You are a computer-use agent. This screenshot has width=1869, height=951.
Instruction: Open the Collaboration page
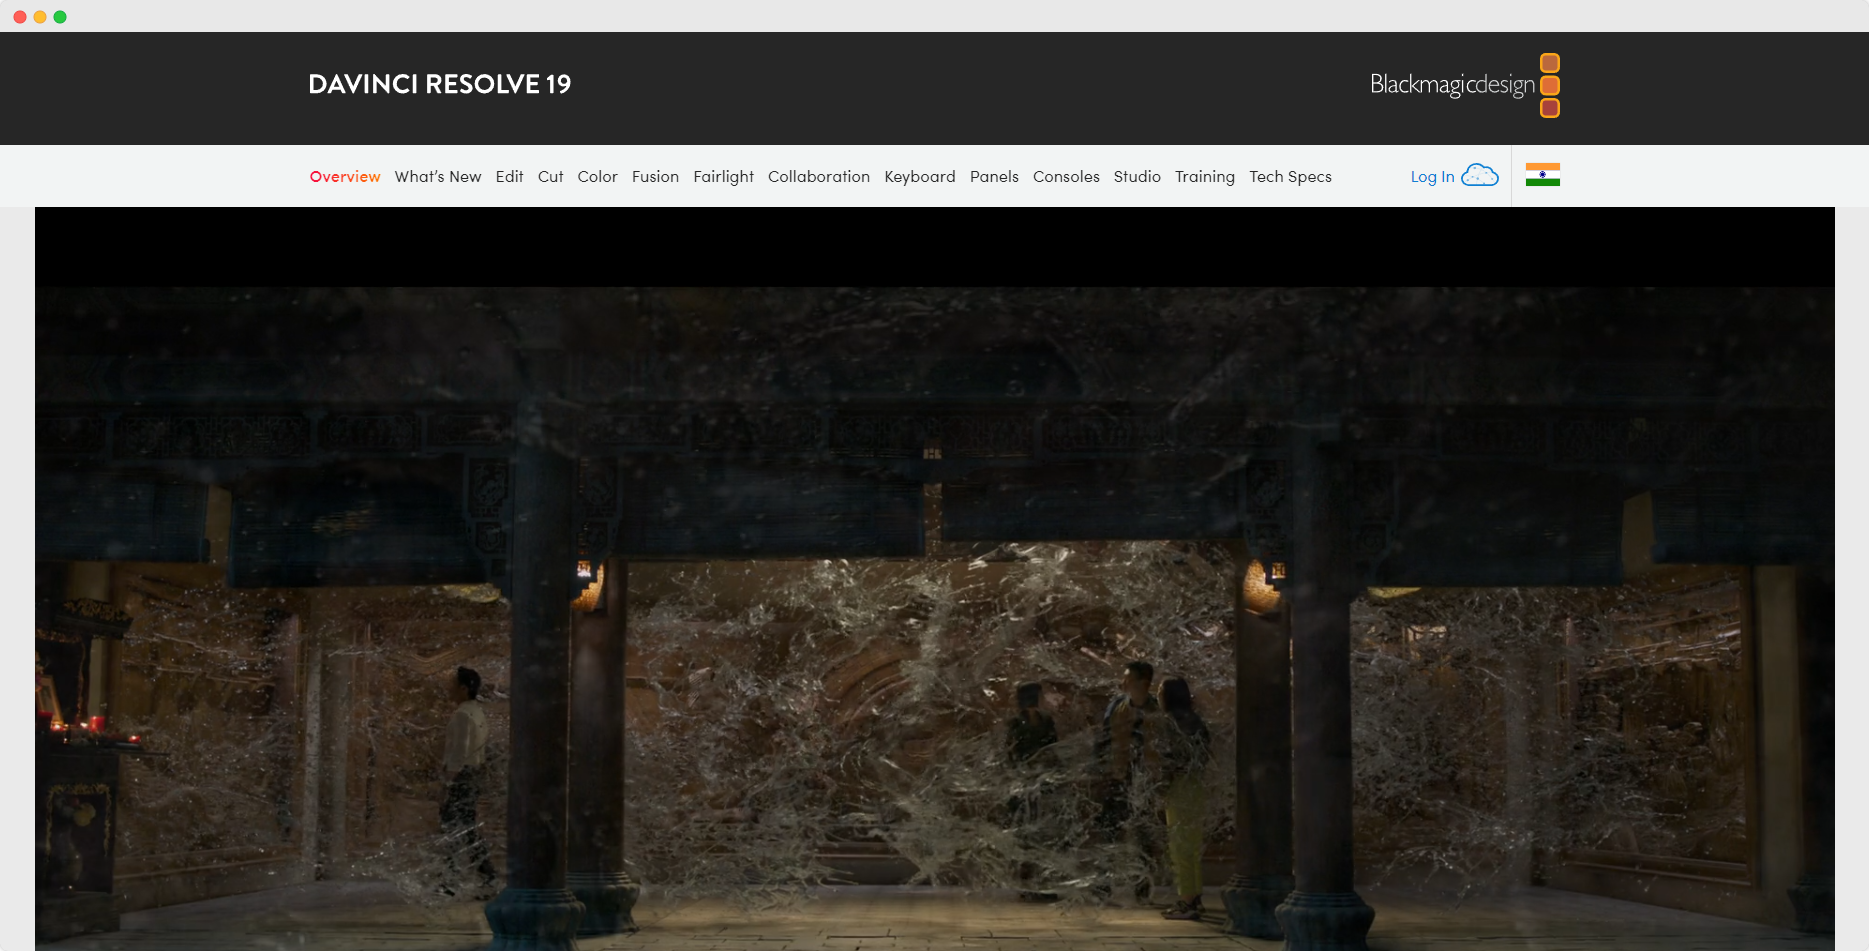819,177
